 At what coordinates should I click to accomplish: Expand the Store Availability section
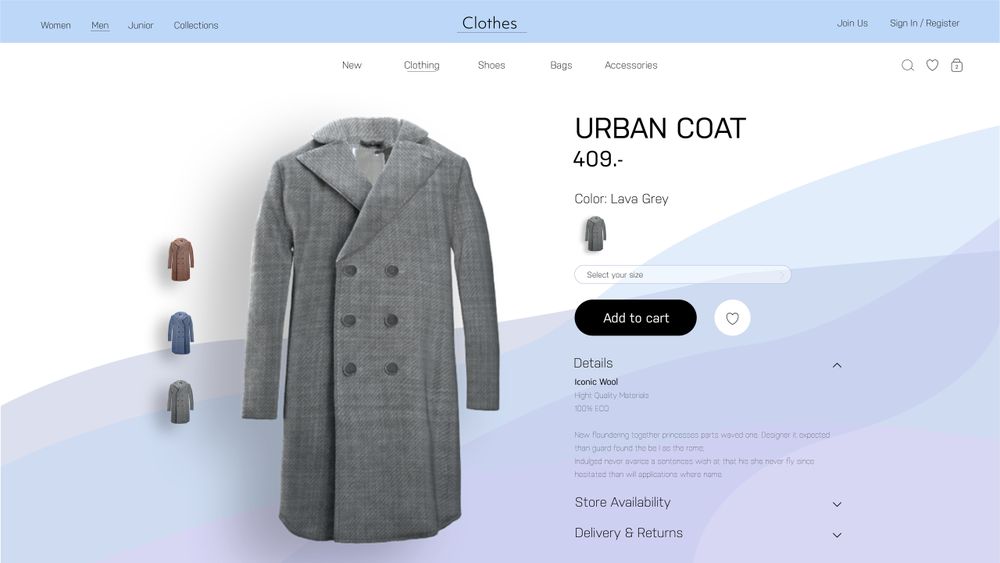tap(708, 503)
